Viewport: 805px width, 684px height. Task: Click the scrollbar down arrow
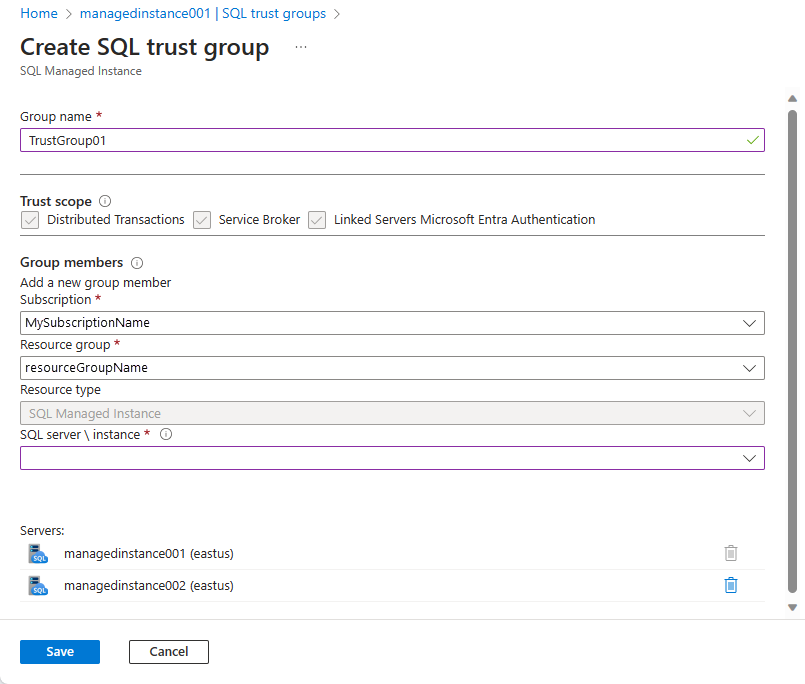[793, 606]
